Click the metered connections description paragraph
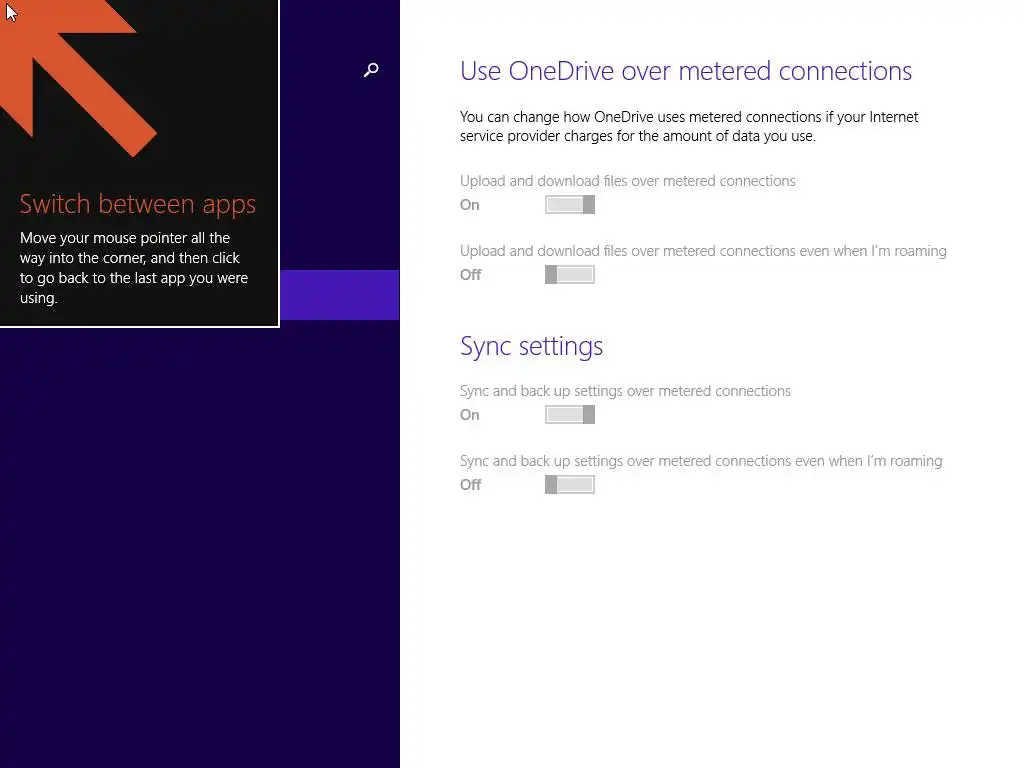1024x768 pixels. (x=689, y=126)
